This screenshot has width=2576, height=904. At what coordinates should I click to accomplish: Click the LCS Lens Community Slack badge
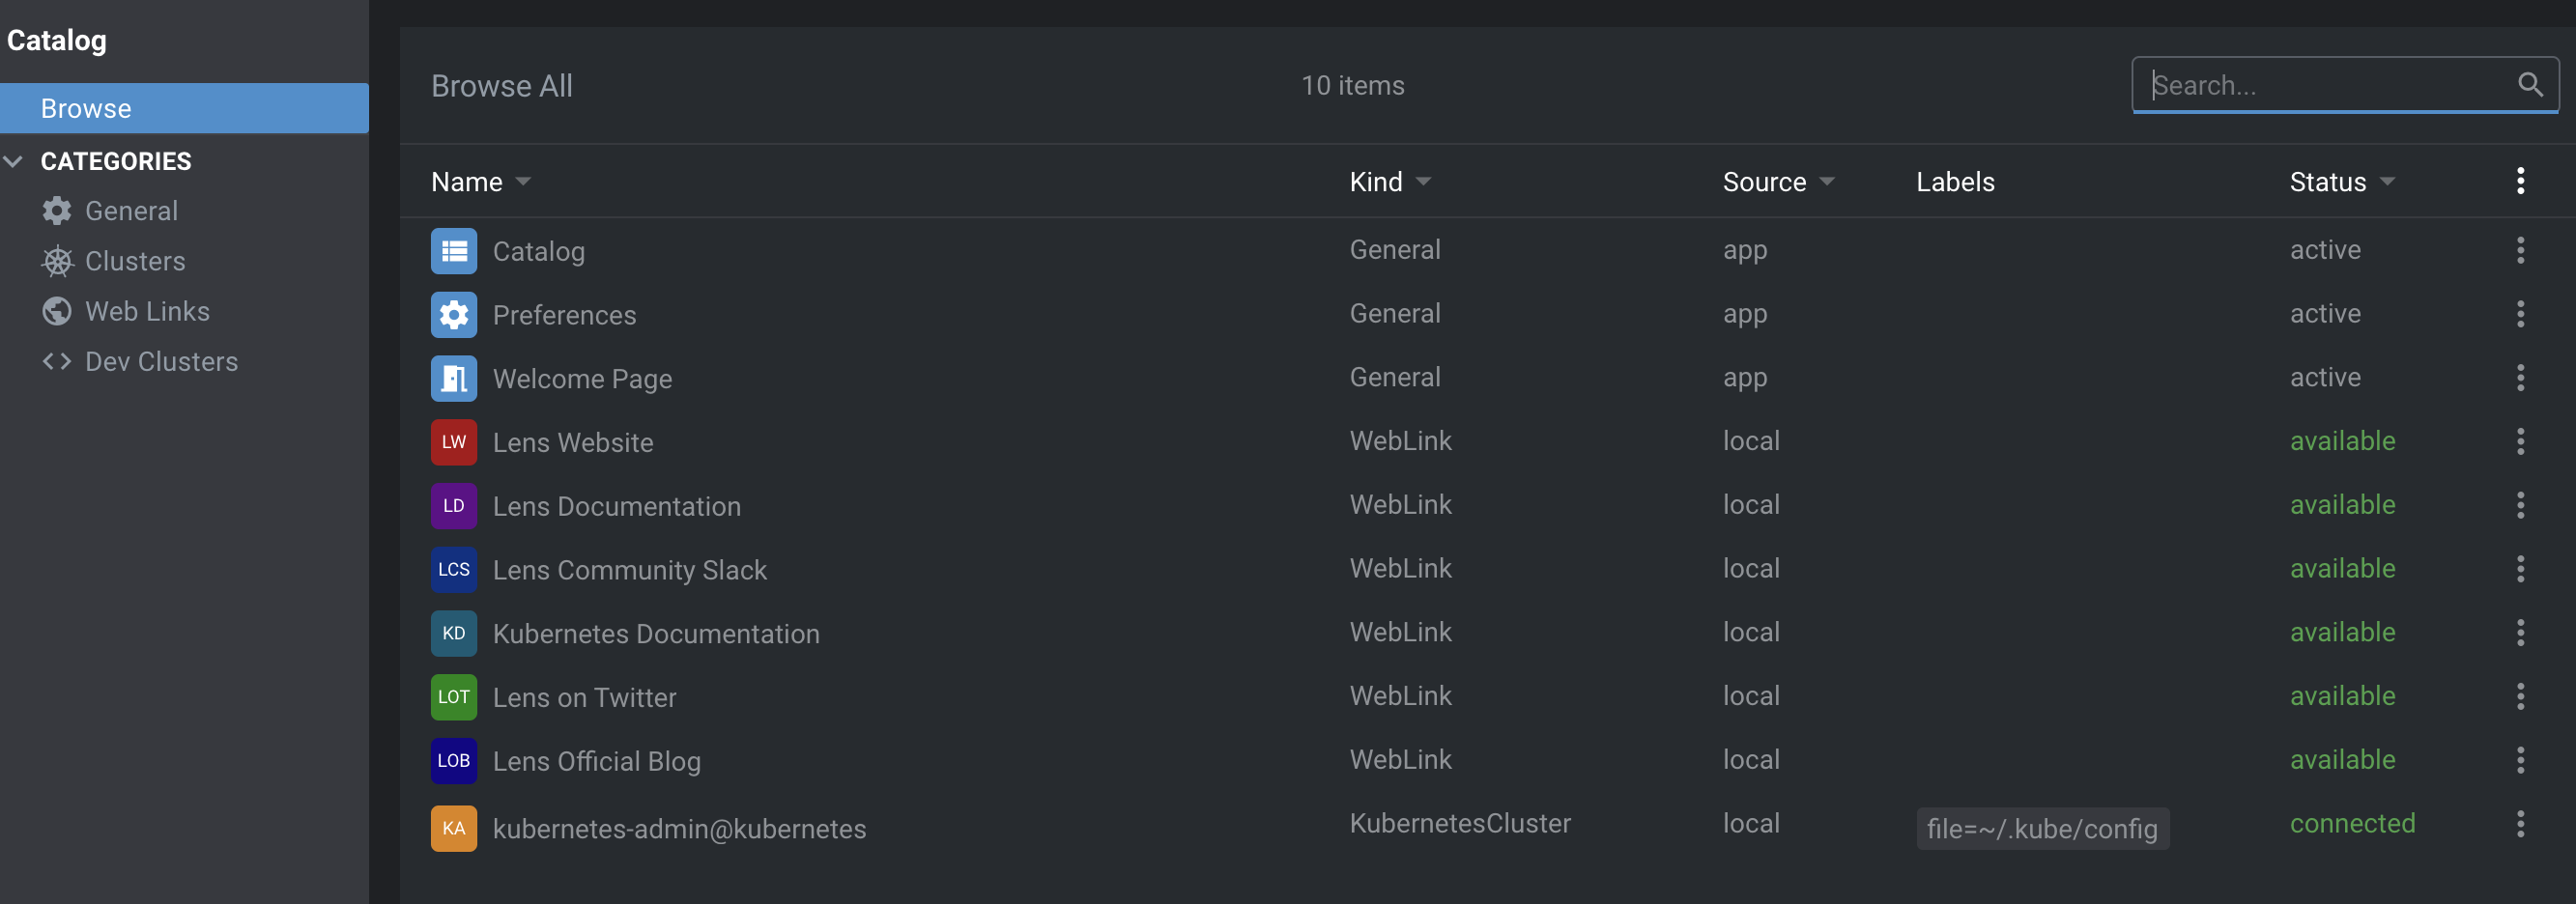pos(454,569)
